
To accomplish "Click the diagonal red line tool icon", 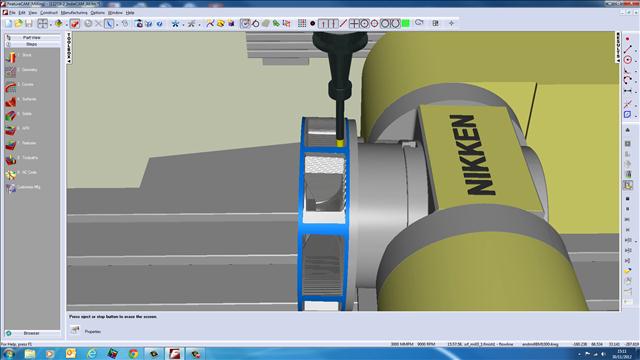I will point(343,23).
